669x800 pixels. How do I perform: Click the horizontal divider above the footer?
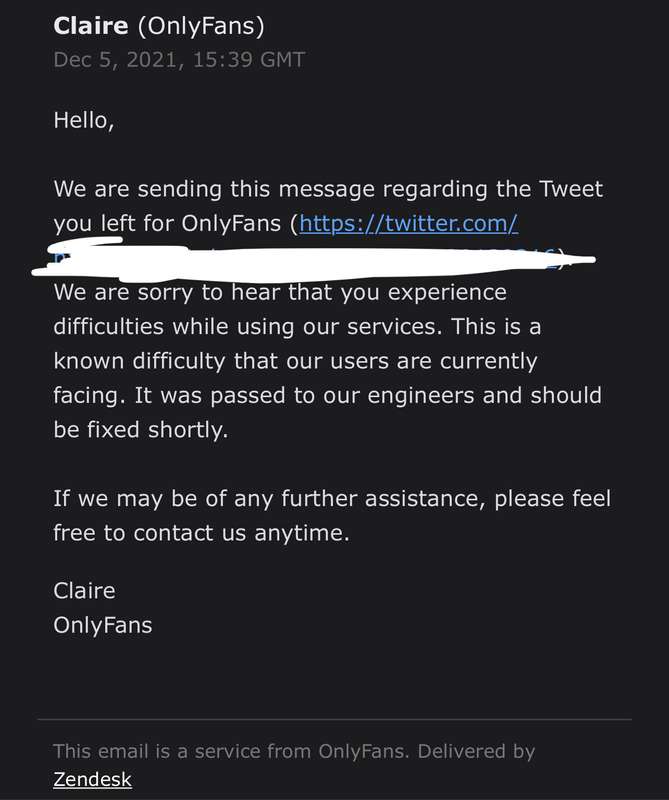tap(334, 719)
